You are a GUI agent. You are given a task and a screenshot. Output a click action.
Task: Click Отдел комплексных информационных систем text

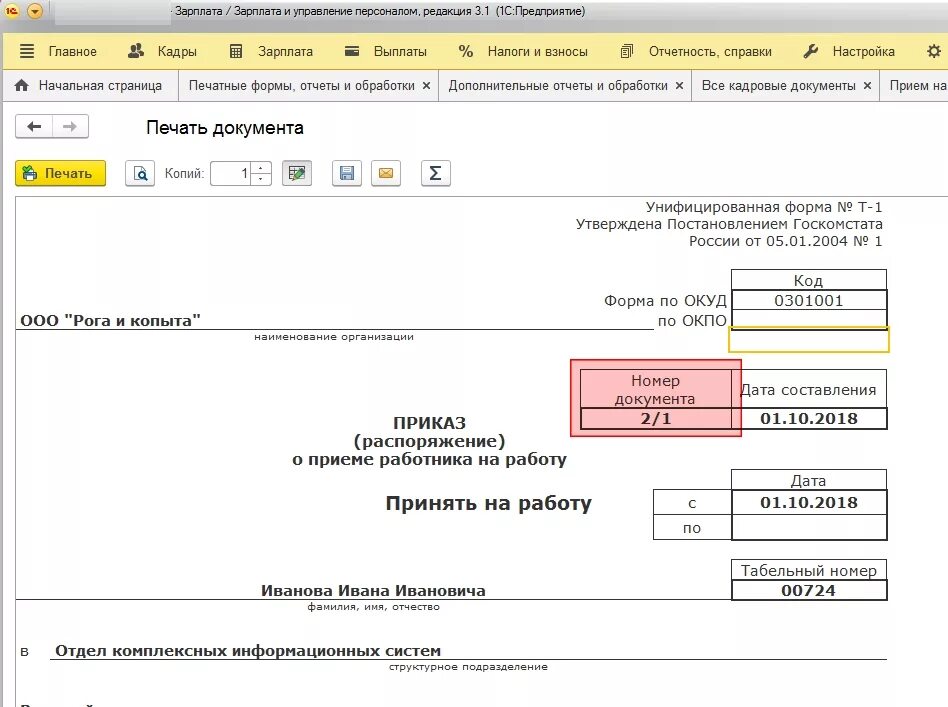(248, 651)
